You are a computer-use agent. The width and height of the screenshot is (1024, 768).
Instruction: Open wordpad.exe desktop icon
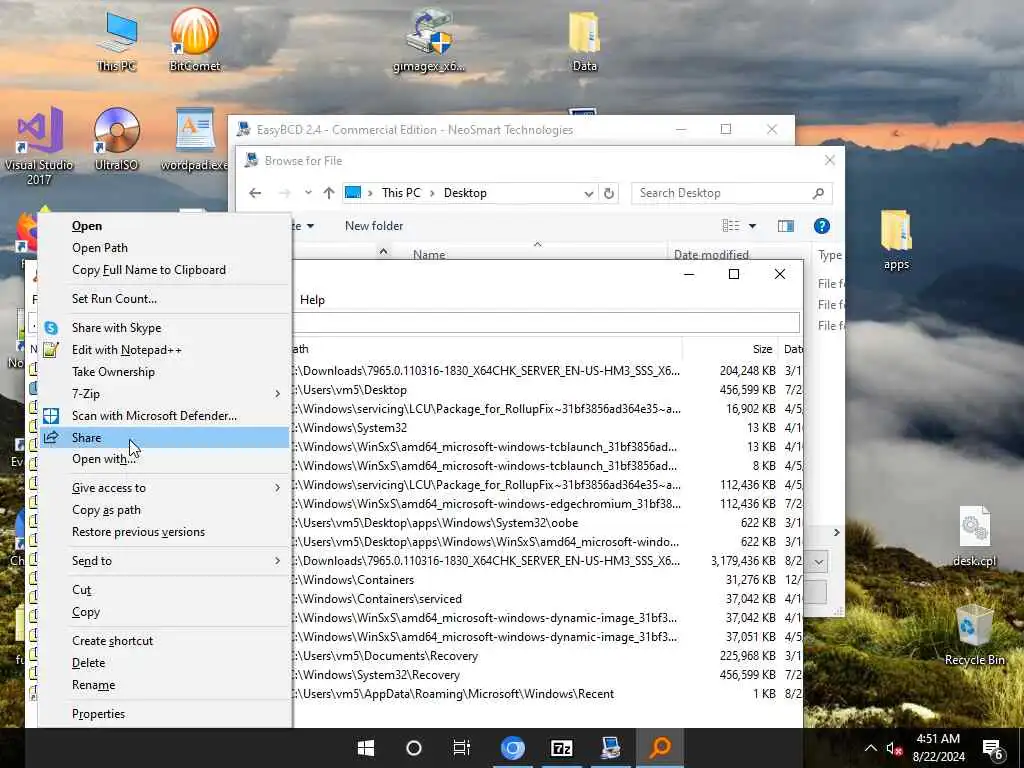(x=195, y=139)
